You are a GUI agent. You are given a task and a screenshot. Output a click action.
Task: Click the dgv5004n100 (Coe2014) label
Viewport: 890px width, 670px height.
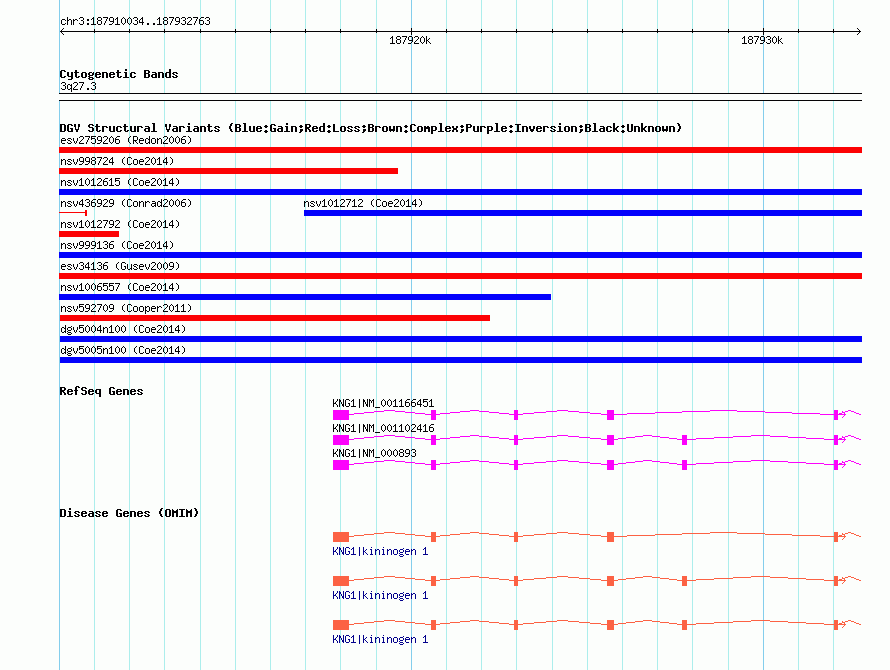[x=123, y=329]
